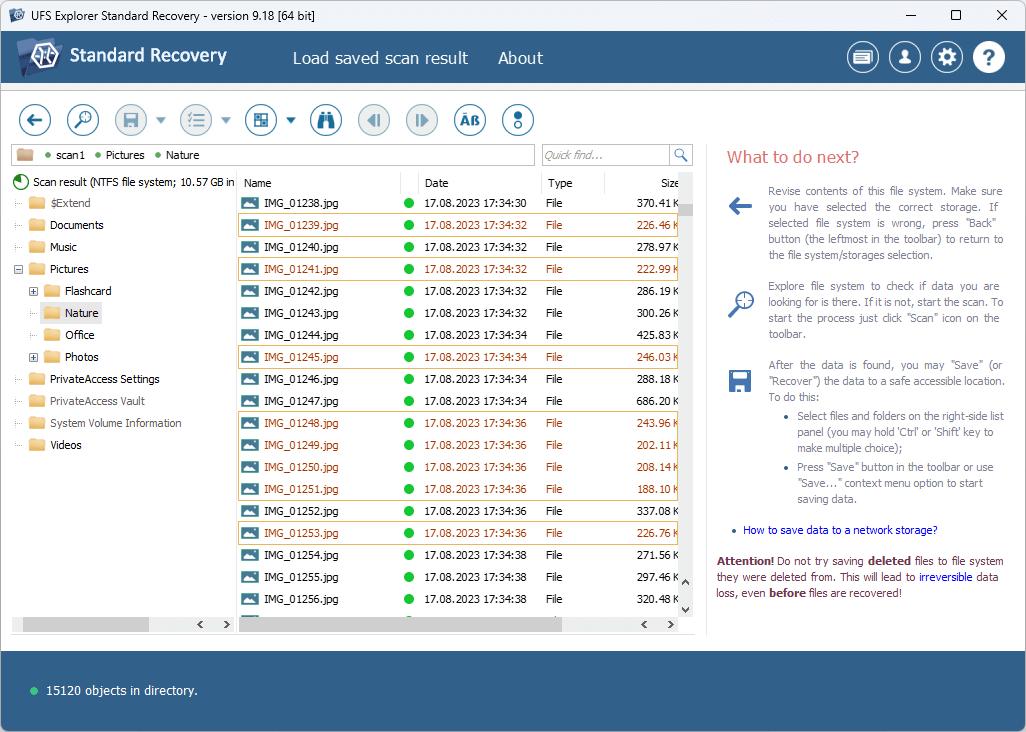Click the Standard Recovery logo
Image resolution: width=1026 pixels, height=732 pixels.
pyautogui.click(x=122, y=56)
